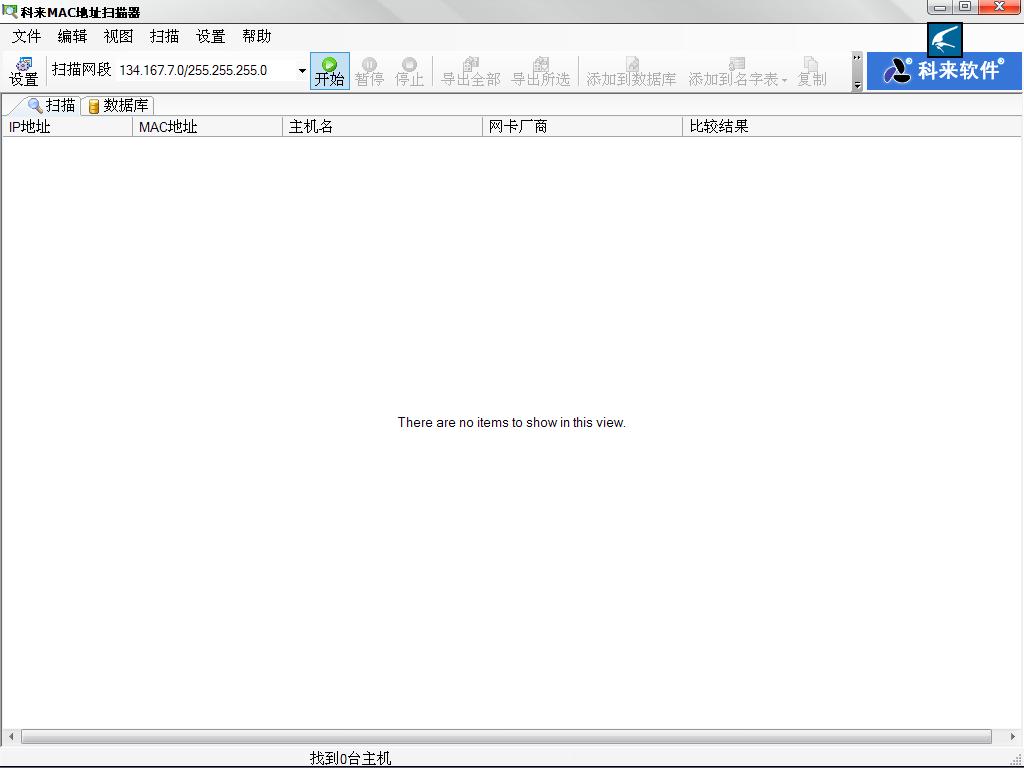The width and height of the screenshot is (1024, 768).
Task: Expand the 扫描网段 subnet dropdown arrow
Action: pos(302,71)
